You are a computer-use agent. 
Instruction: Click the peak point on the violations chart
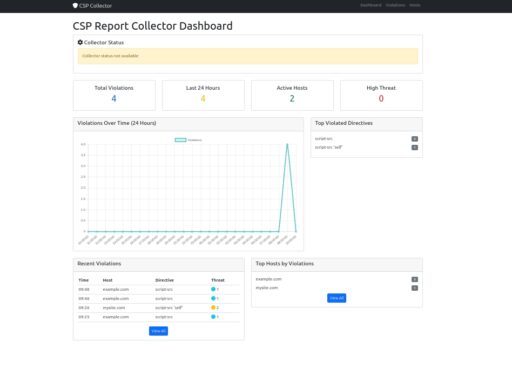click(x=287, y=144)
